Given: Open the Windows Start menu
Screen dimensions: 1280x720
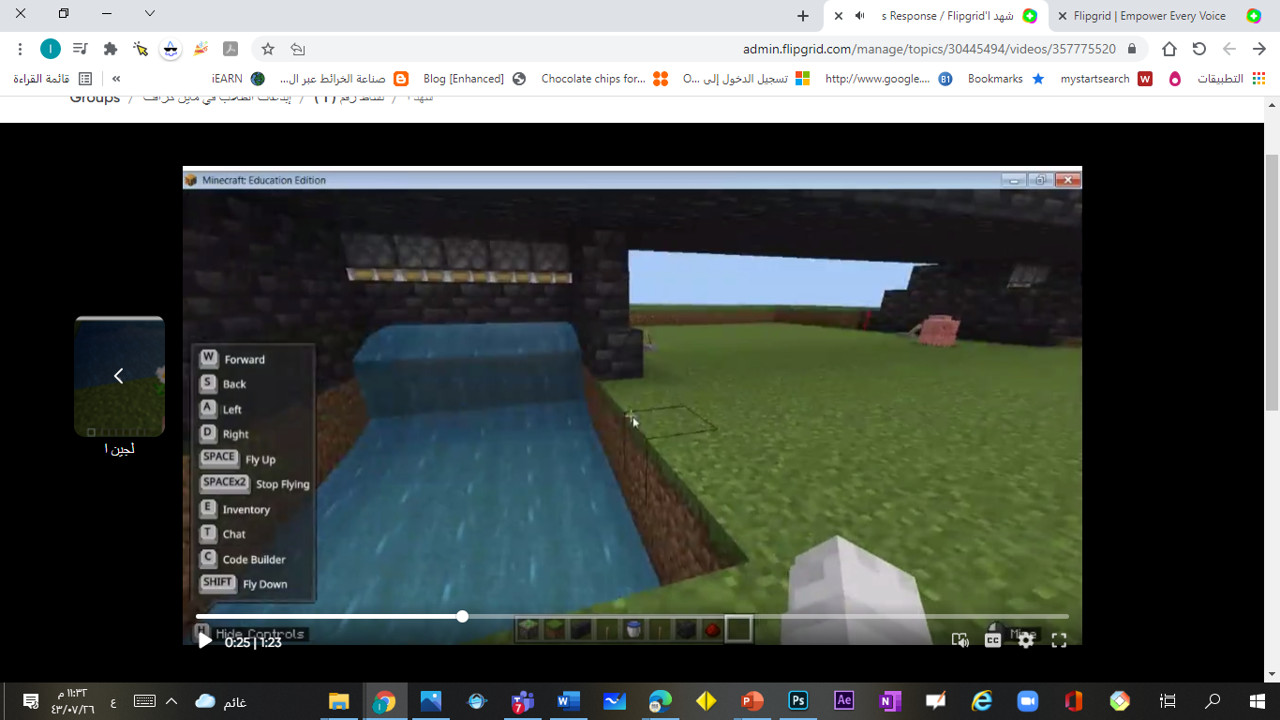Looking at the screenshot, I should (1257, 701).
